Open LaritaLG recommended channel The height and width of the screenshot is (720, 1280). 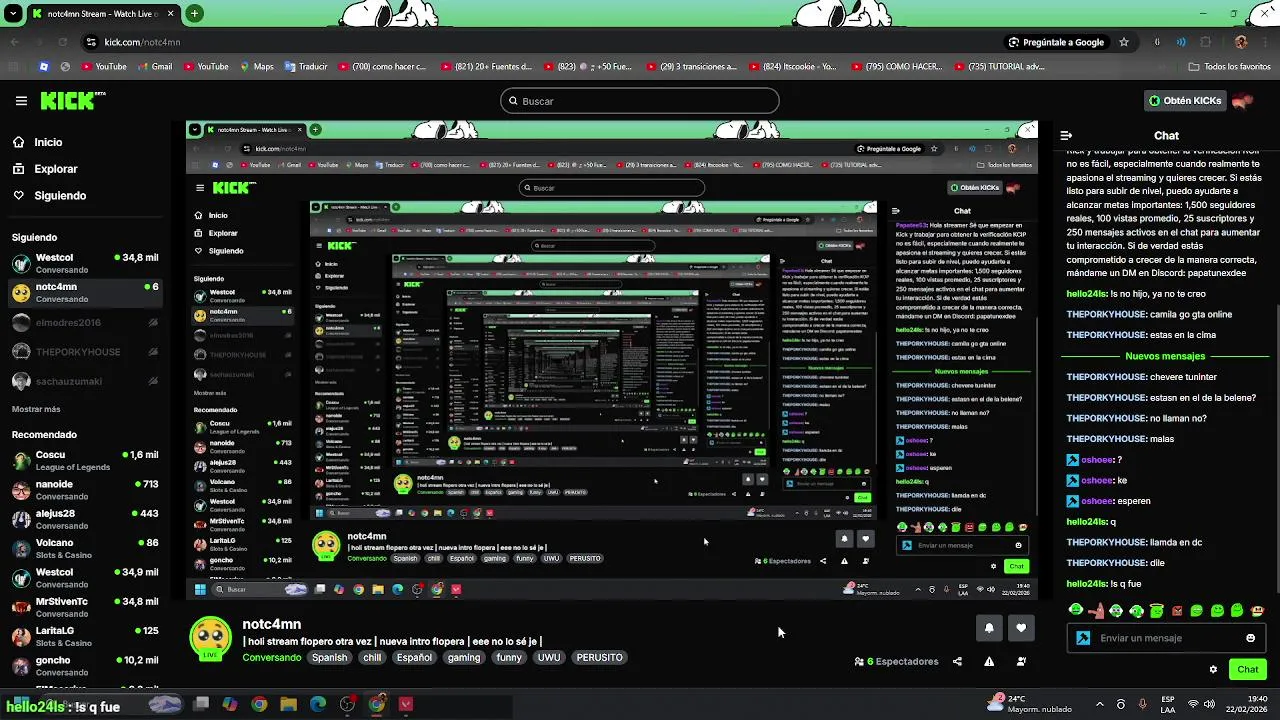pos(85,637)
